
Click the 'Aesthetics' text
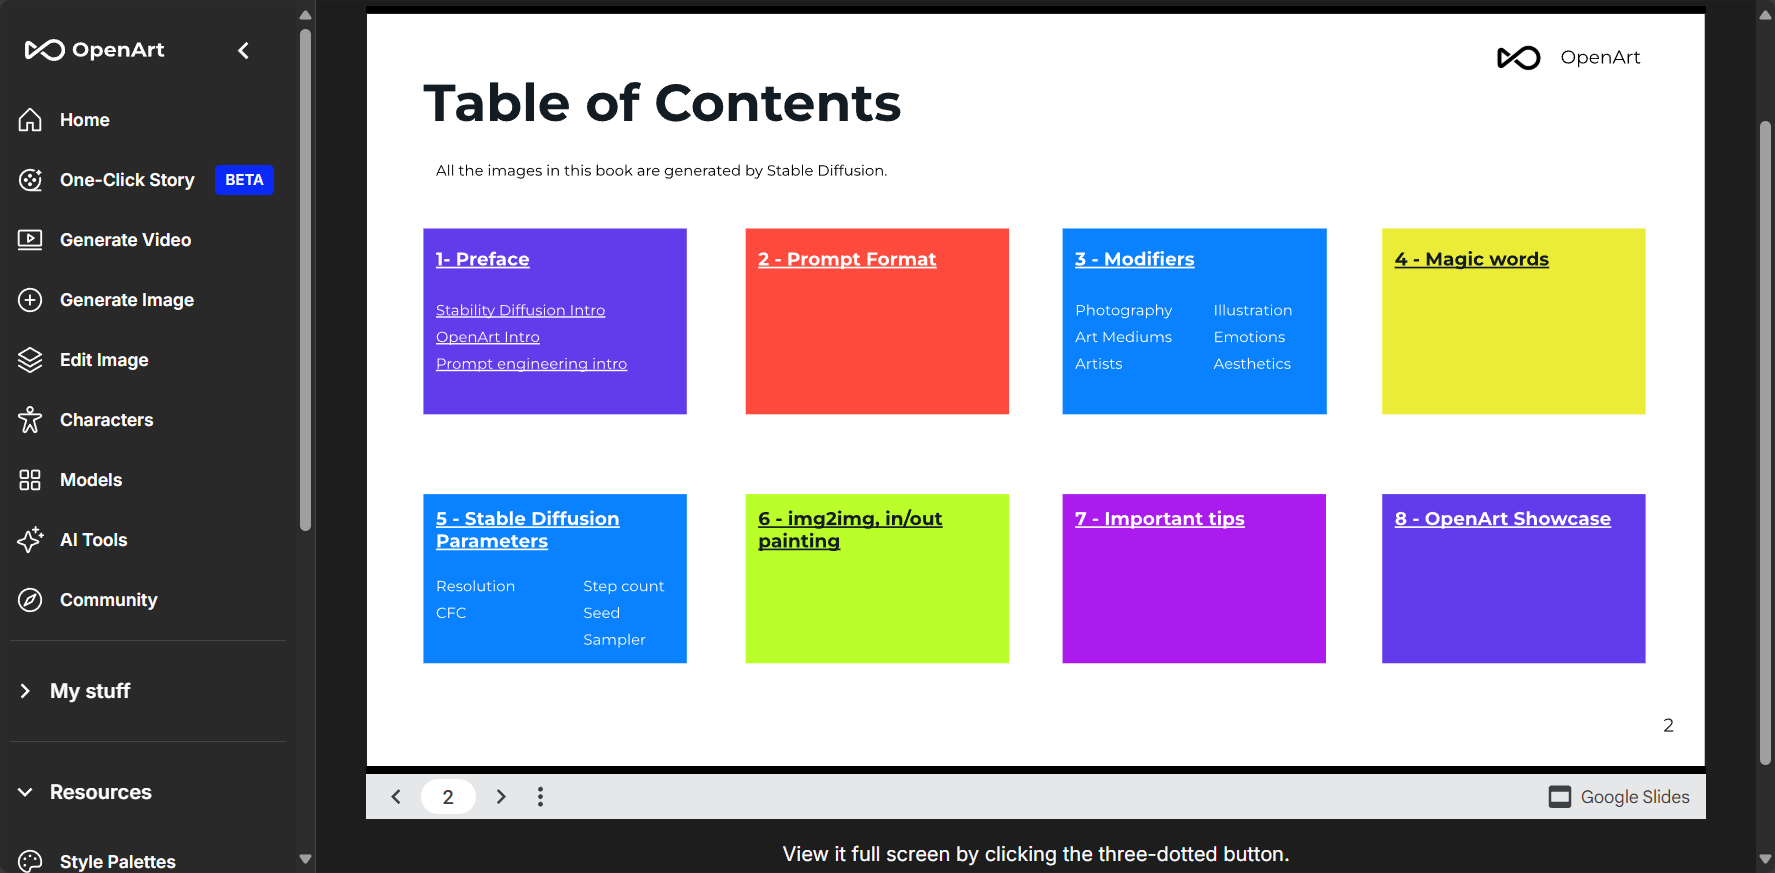(x=1252, y=364)
